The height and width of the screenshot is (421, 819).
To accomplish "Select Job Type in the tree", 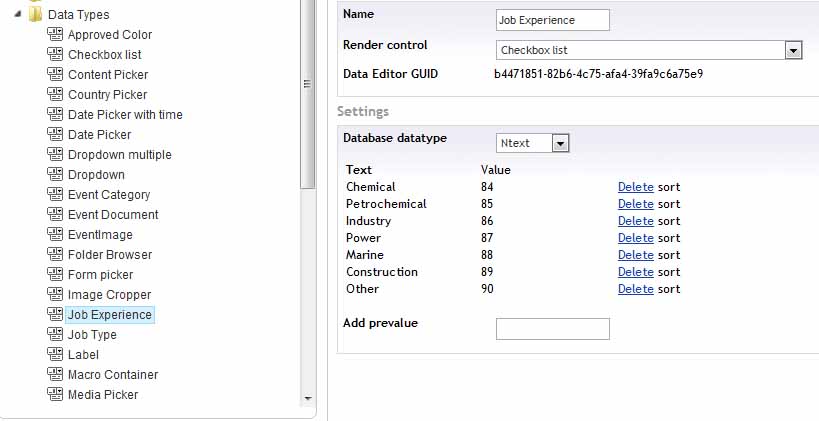I will click(92, 335).
